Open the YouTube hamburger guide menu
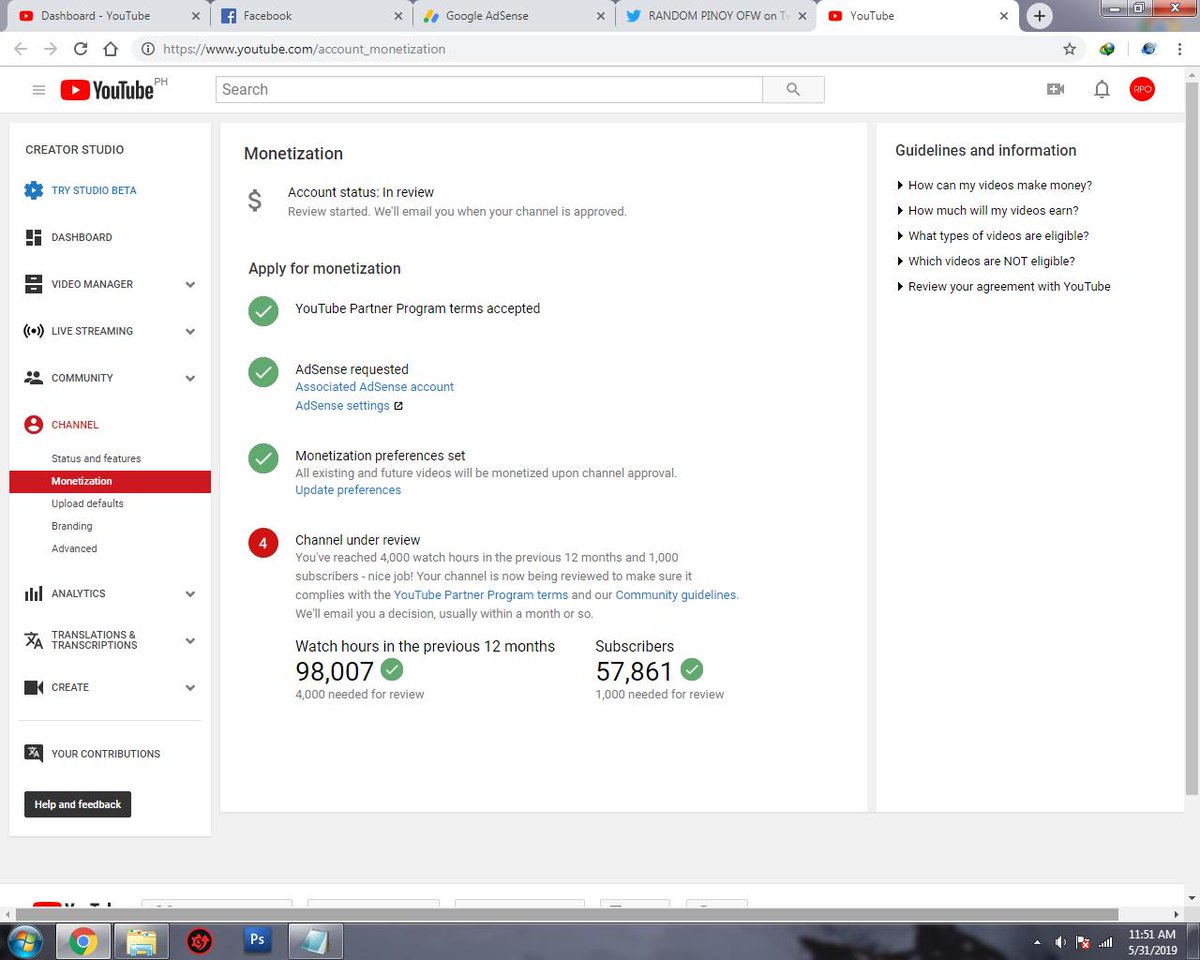The height and width of the screenshot is (960, 1200). [x=39, y=90]
